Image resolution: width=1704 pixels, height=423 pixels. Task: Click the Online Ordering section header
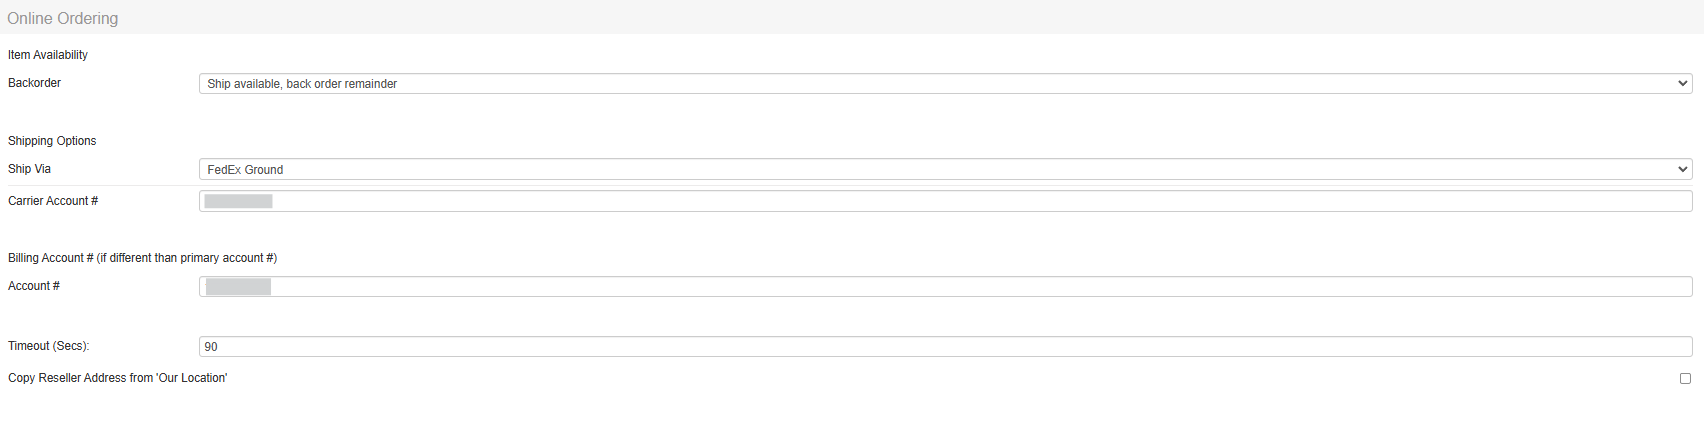pos(63,18)
